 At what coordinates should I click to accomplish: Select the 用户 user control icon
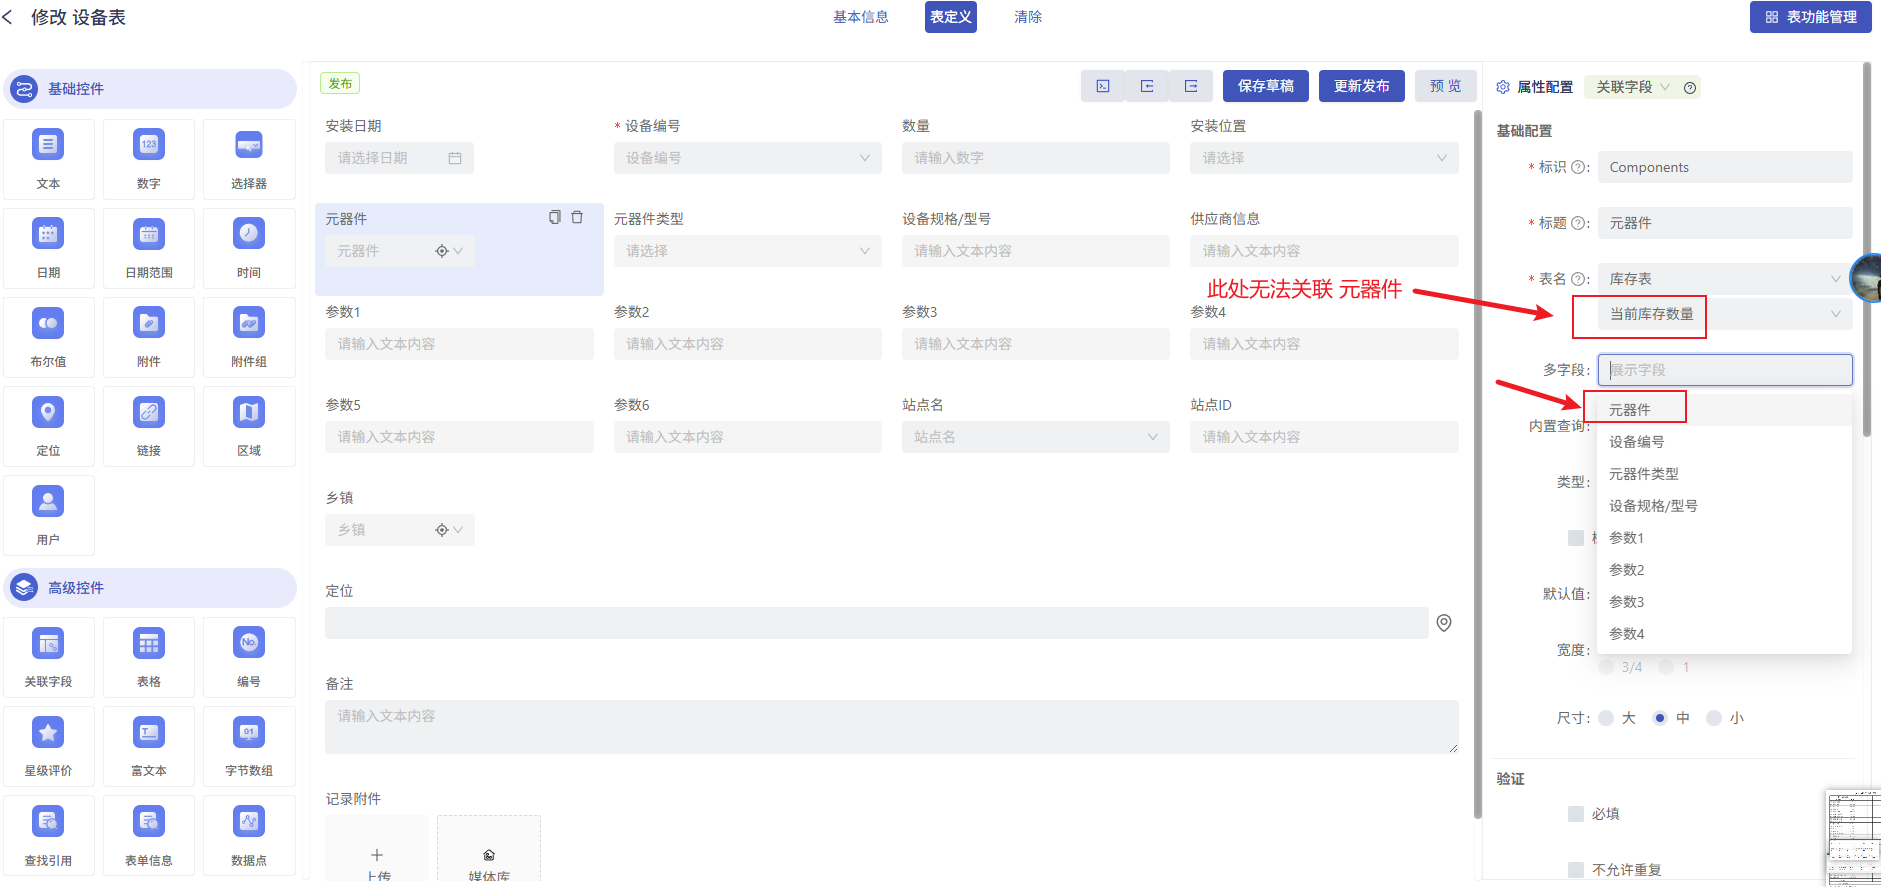tap(48, 501)
